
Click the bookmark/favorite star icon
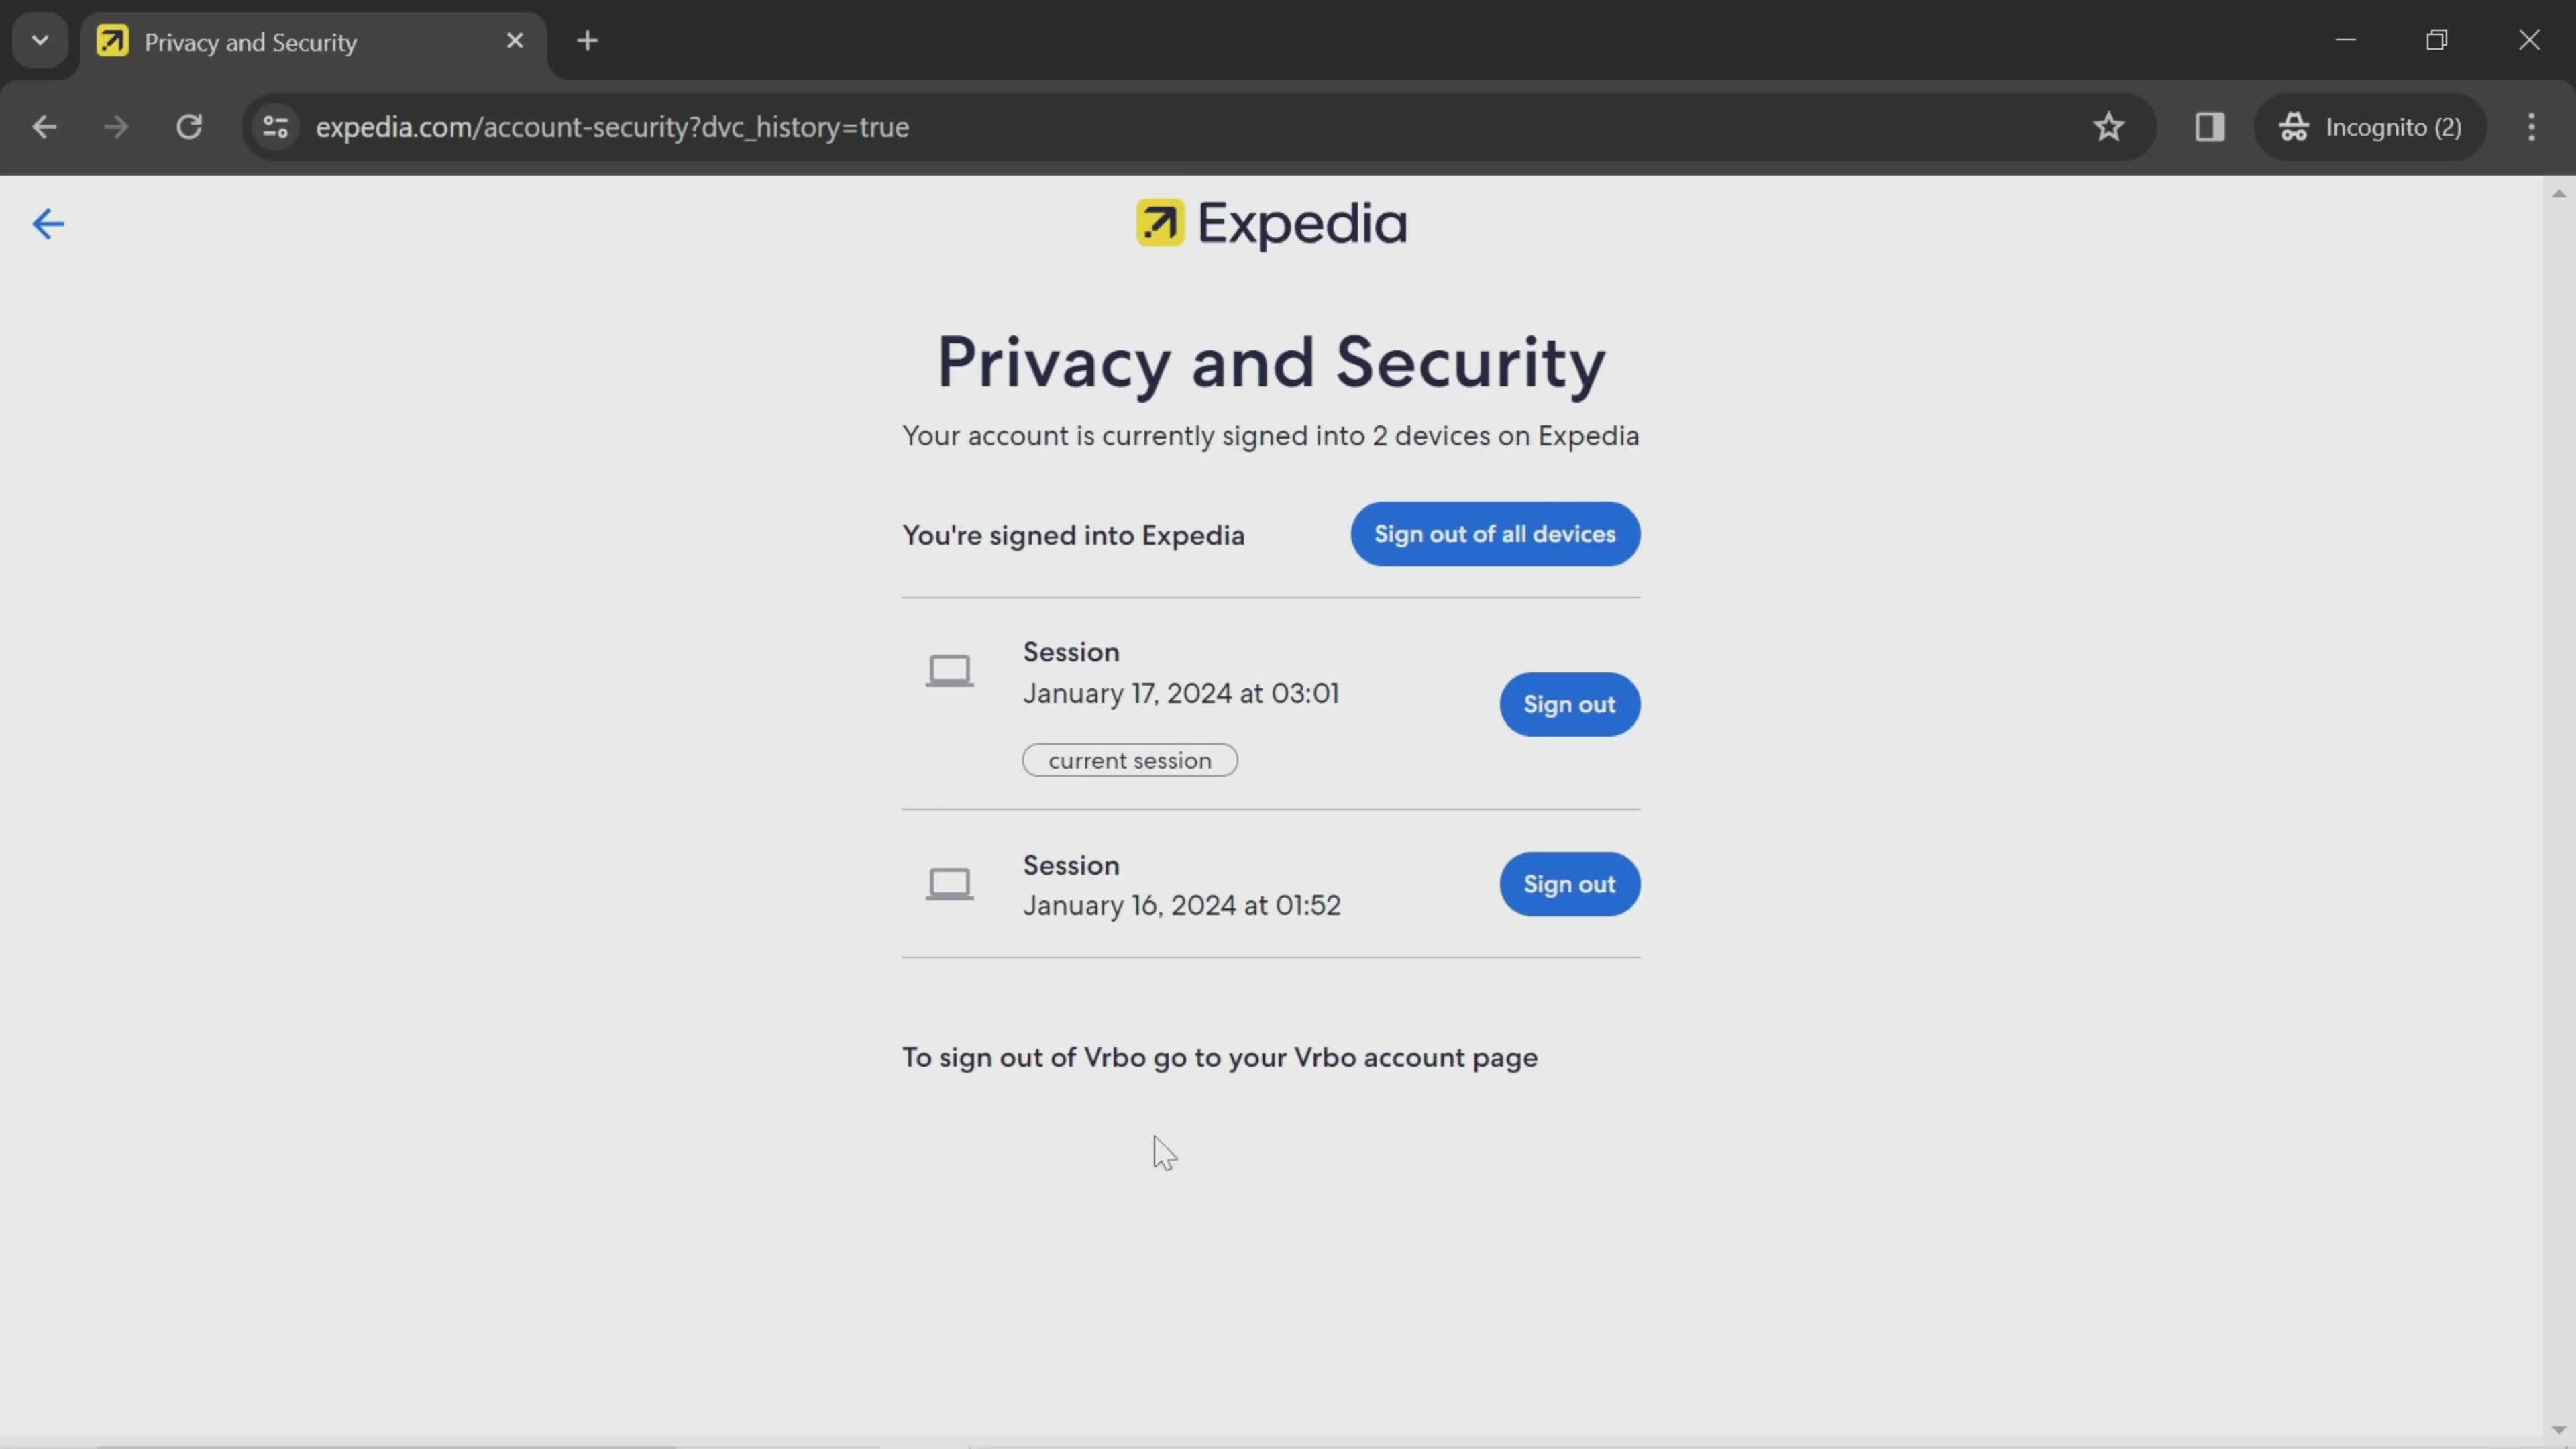coord(2109,125)
